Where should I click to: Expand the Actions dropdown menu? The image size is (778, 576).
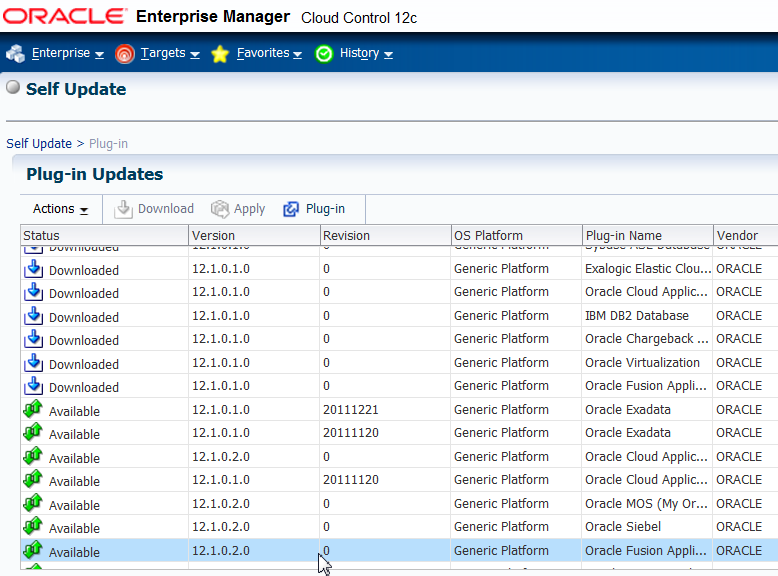coord(61,209)
